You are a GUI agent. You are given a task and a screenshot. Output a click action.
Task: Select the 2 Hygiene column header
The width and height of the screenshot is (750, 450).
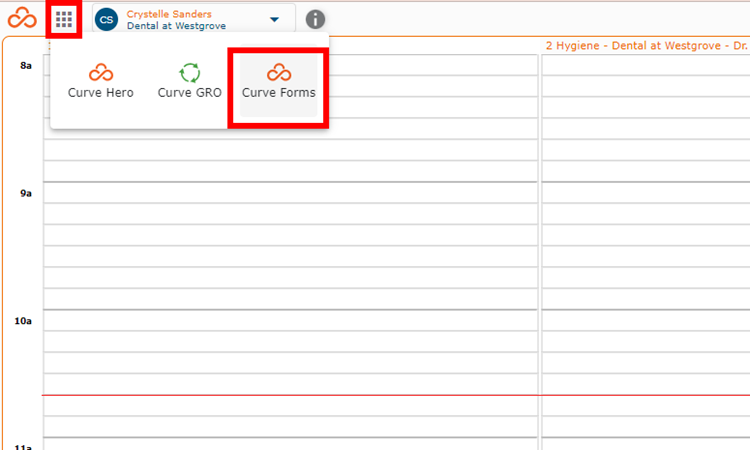(x=647, y=45)
